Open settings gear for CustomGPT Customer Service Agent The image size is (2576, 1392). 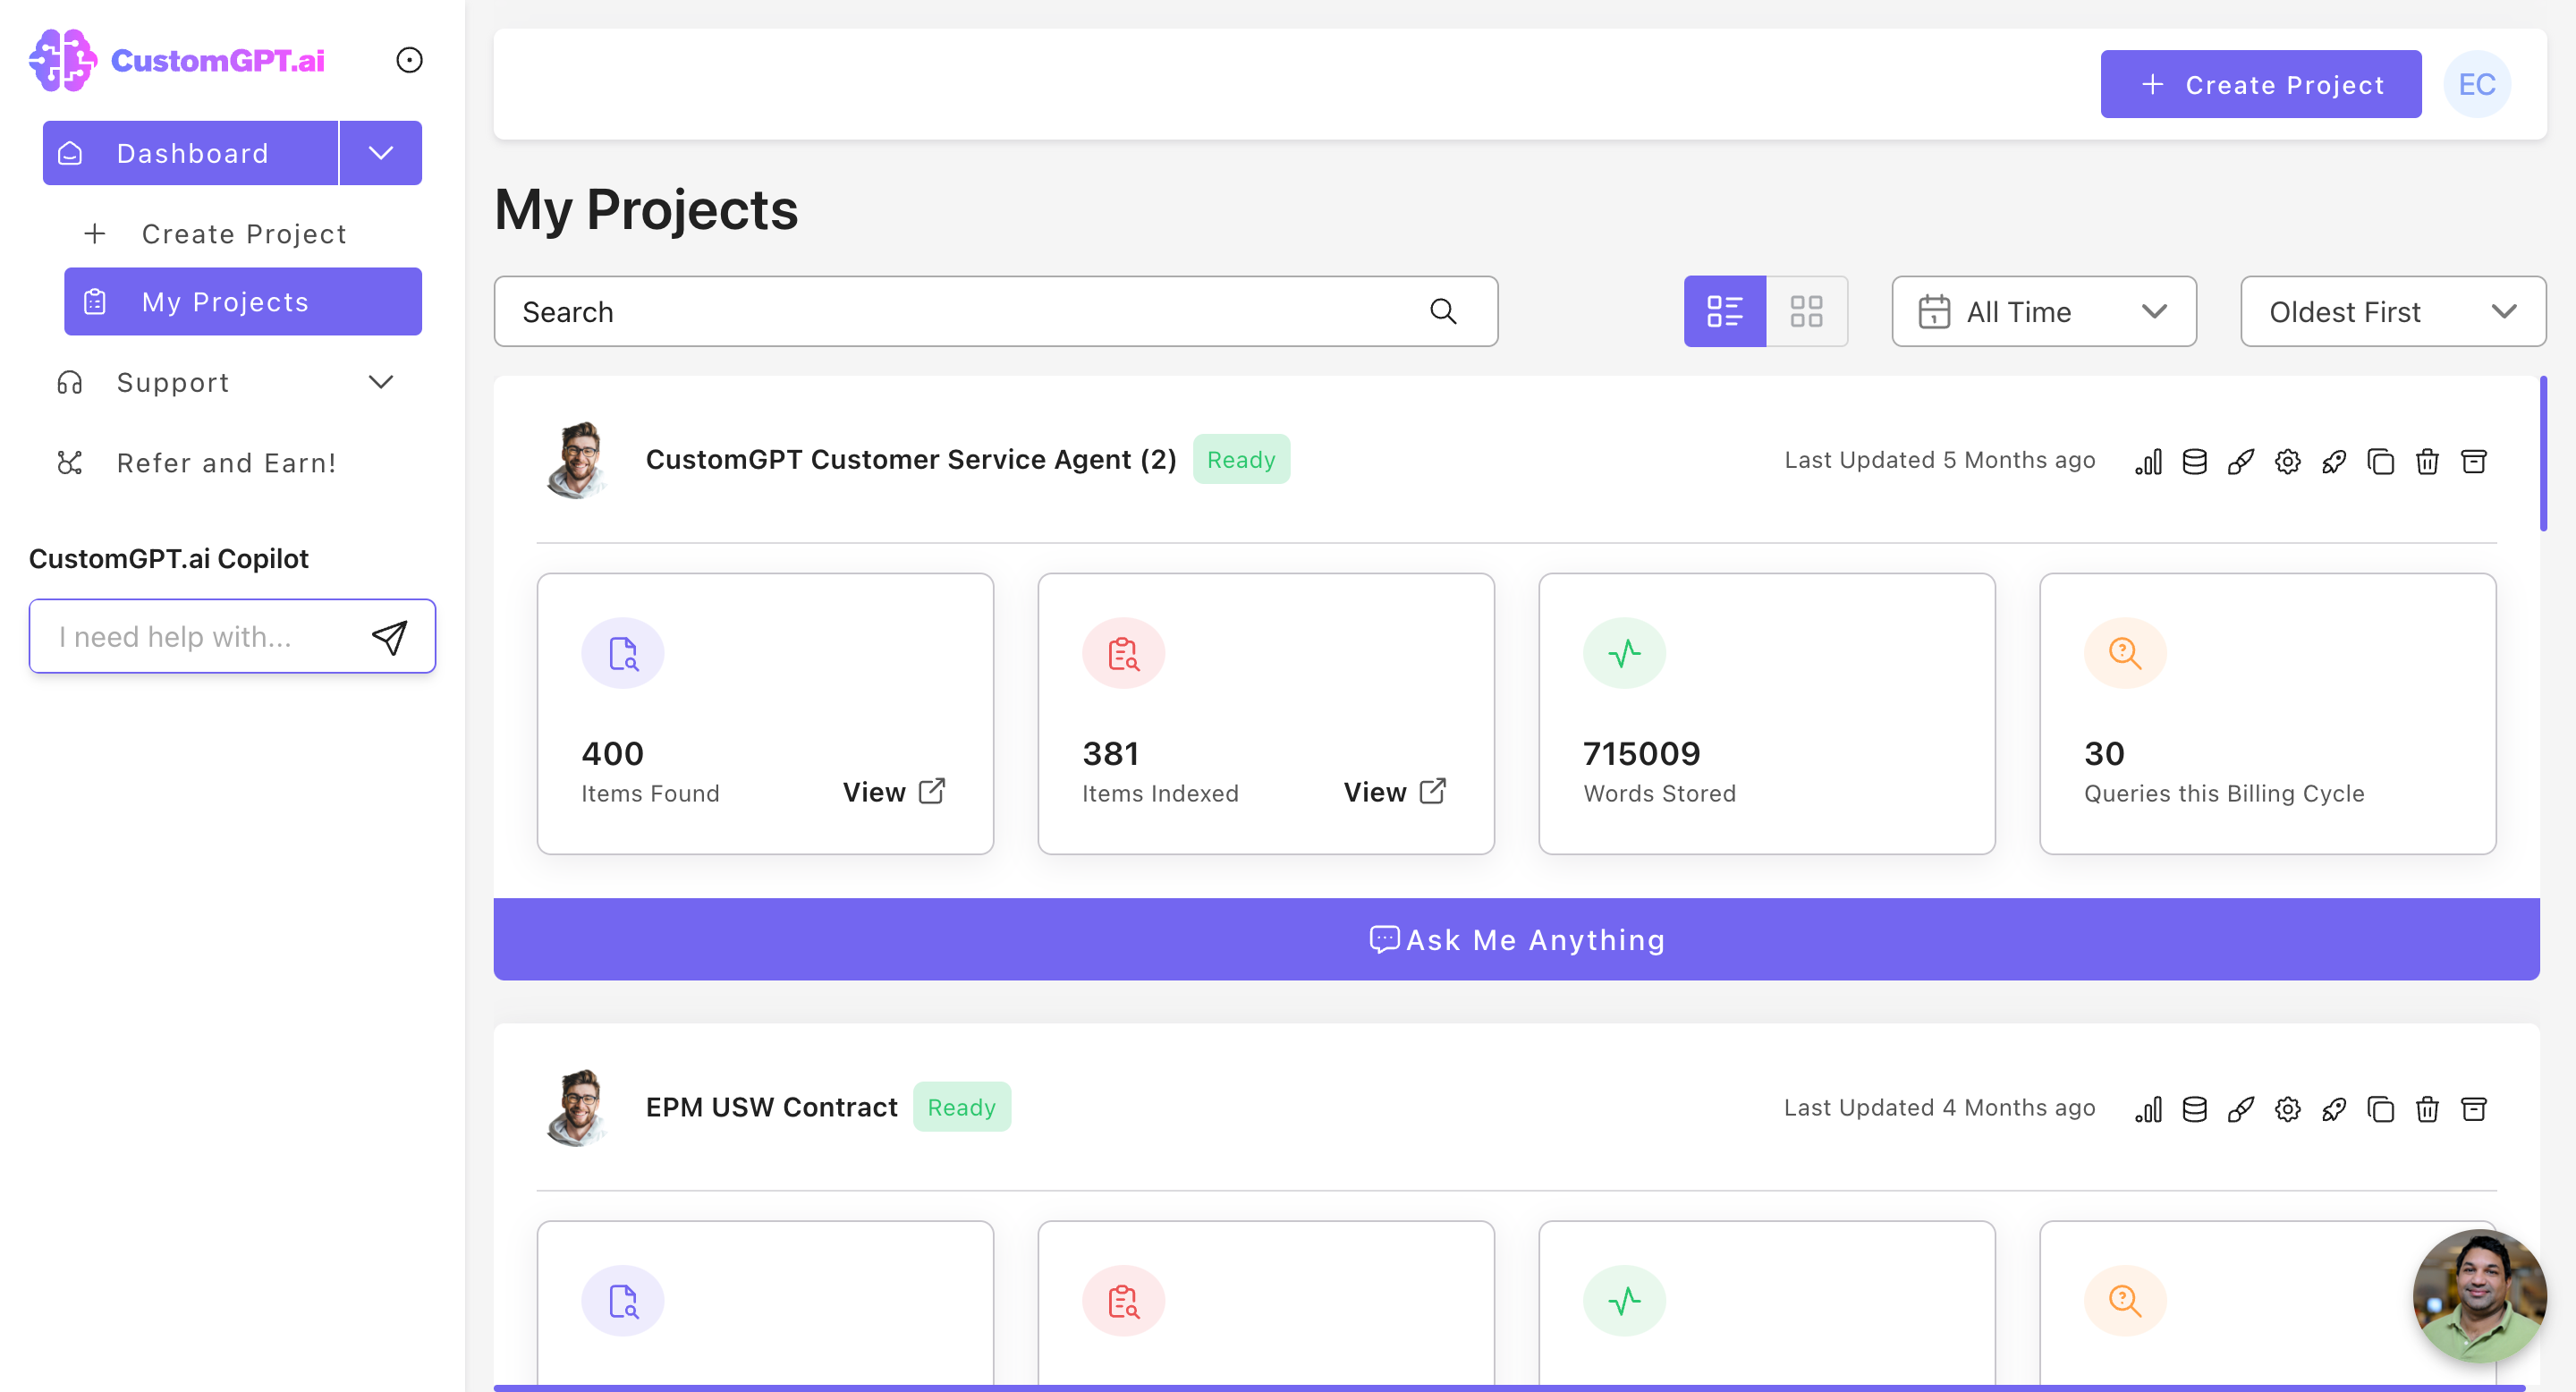pos(2287,461)
